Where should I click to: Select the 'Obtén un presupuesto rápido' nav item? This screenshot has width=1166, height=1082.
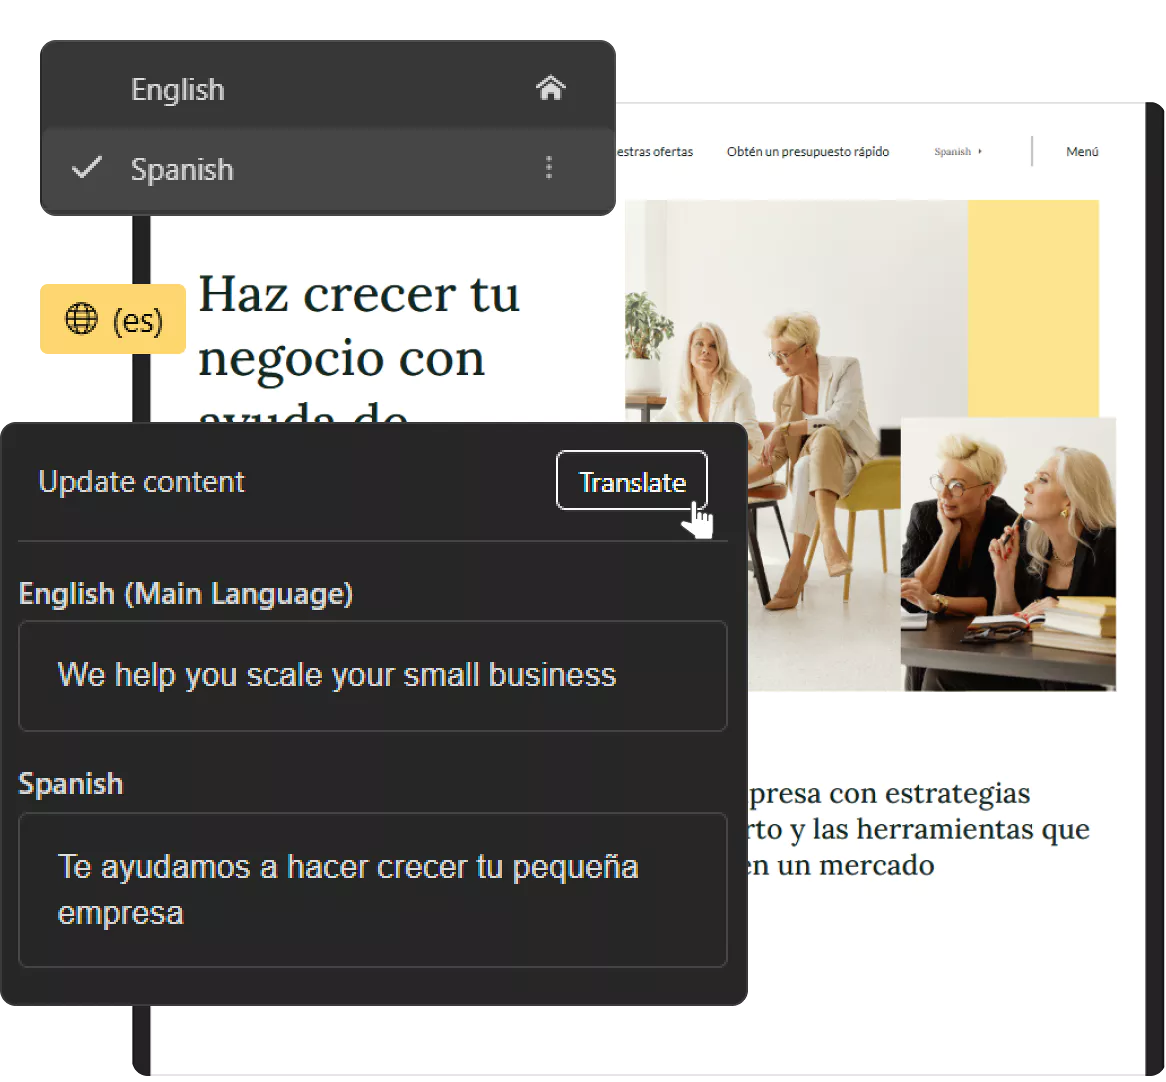click(x=808, y=151)
